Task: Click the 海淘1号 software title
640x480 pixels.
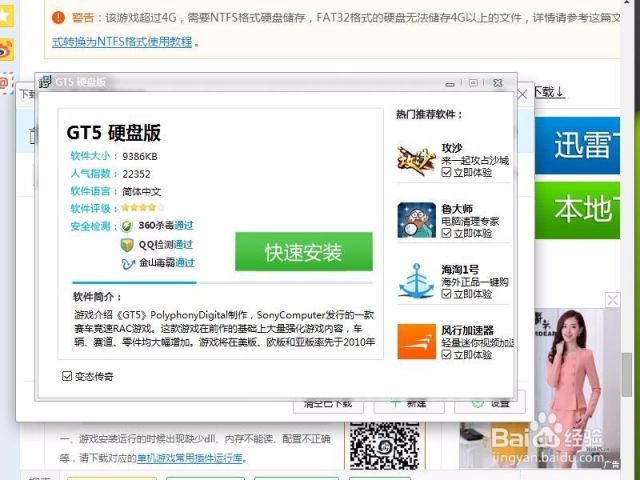Action: click(x=460, y=269)
